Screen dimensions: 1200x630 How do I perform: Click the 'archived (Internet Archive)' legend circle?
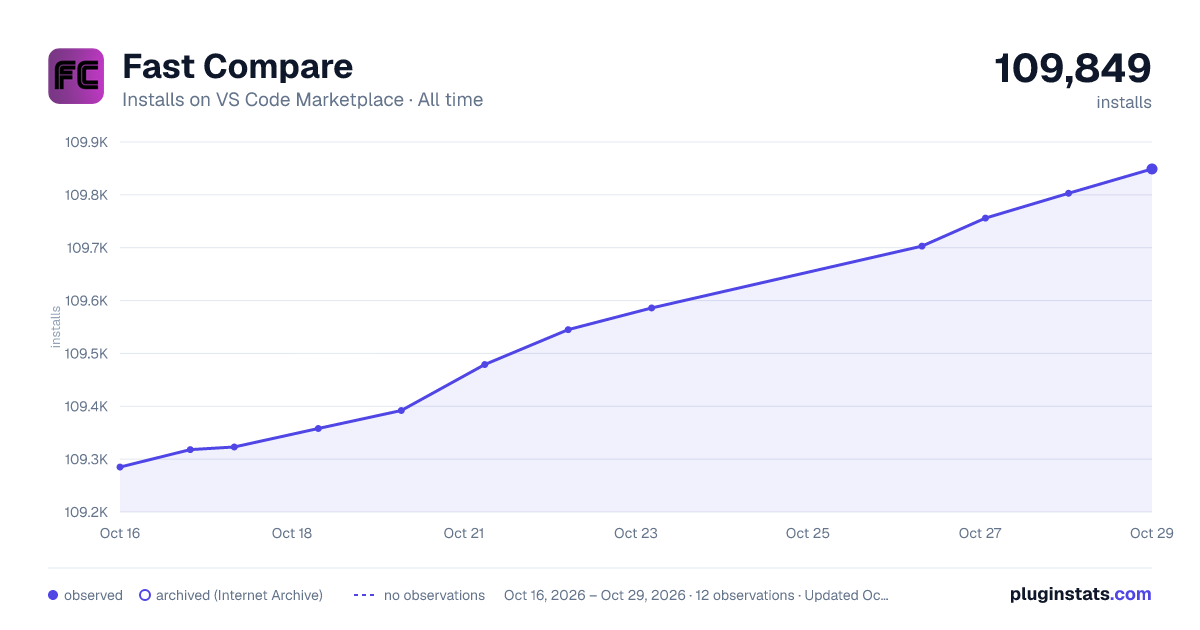144,595
